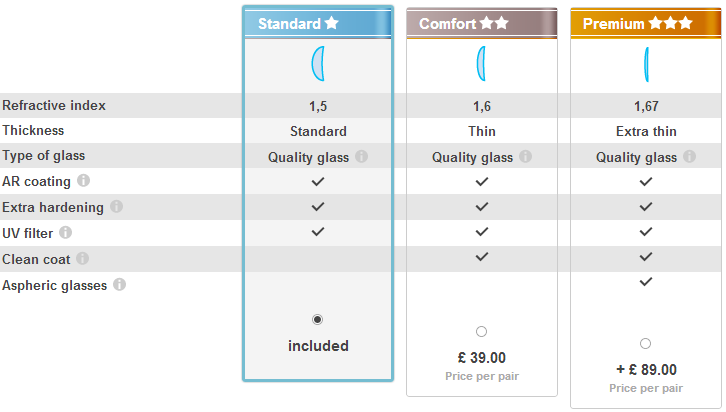Click the + £ 89.00 price text
Screen dimensions: 726x412
pyautogui.click(x=646, y=370)
